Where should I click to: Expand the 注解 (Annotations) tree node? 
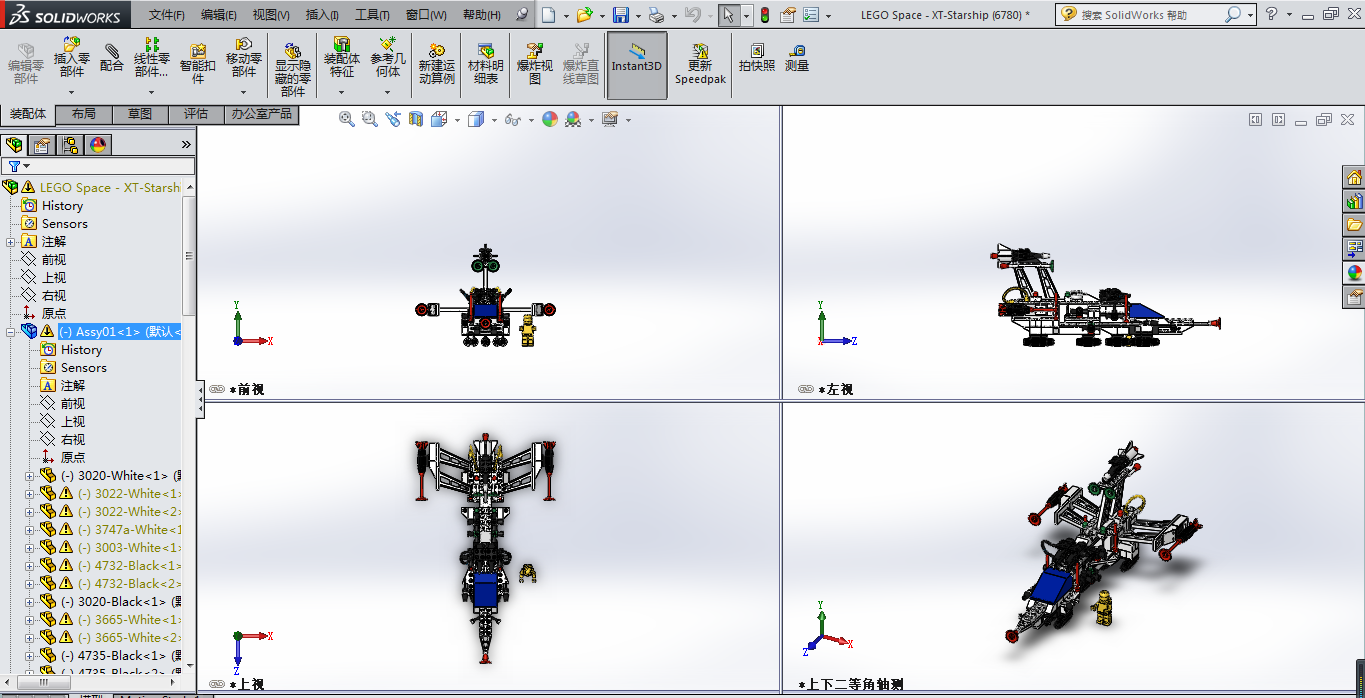[10, 242]
